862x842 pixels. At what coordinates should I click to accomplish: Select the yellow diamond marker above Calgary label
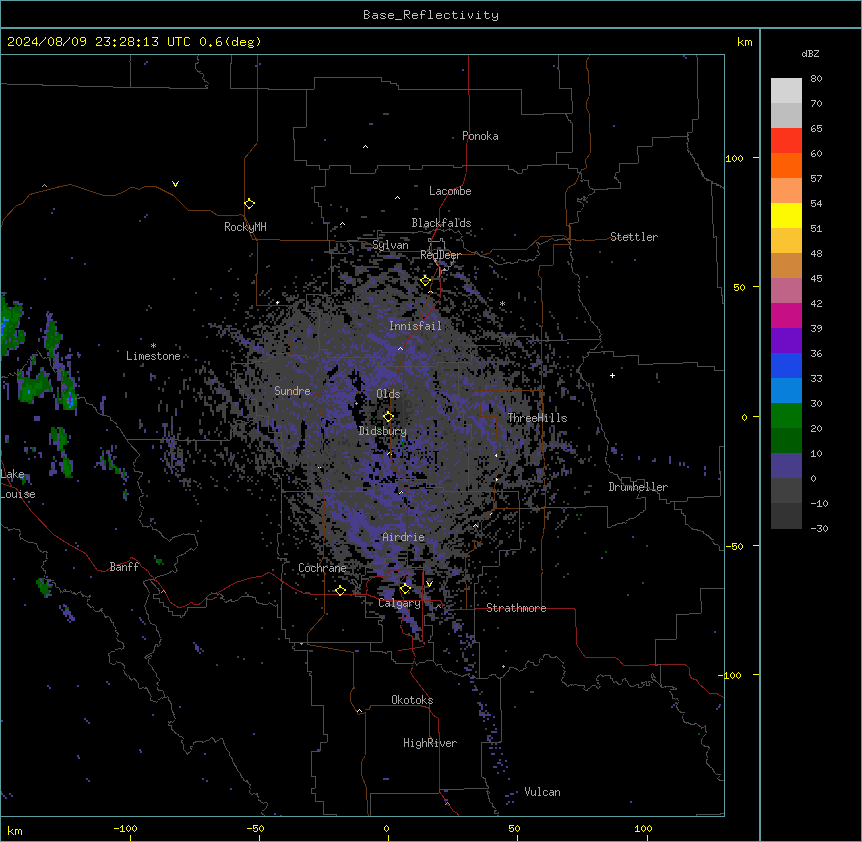click(x=405, y=589)
